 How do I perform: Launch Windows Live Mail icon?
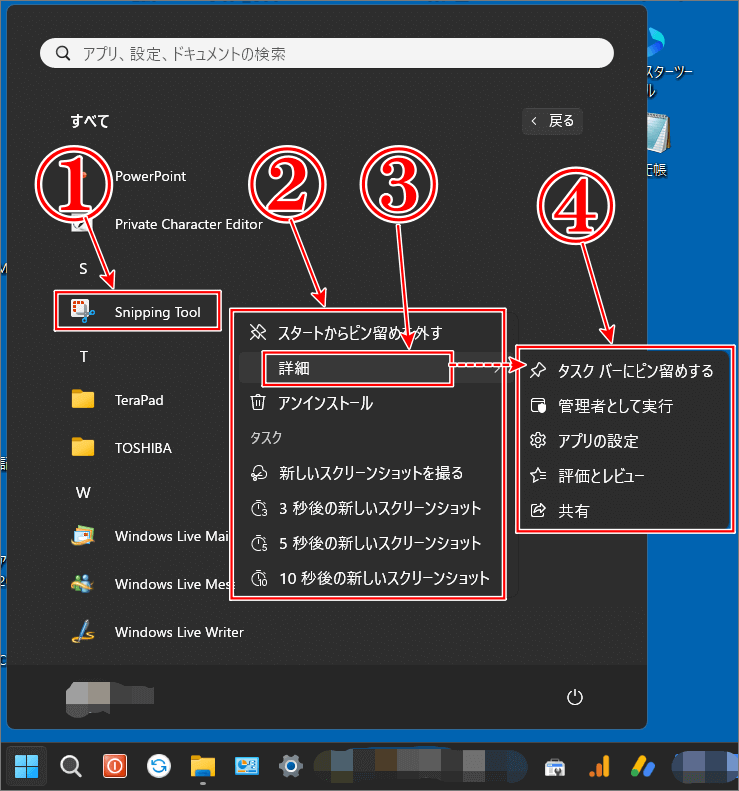[83, 536]
